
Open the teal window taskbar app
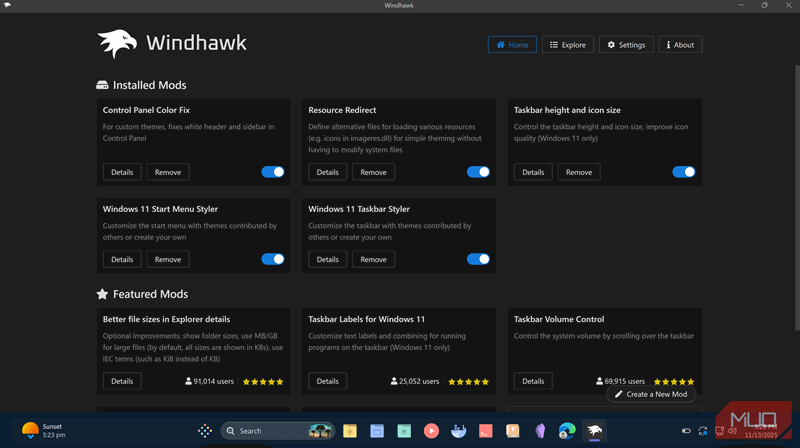click(x=404, y=431)
